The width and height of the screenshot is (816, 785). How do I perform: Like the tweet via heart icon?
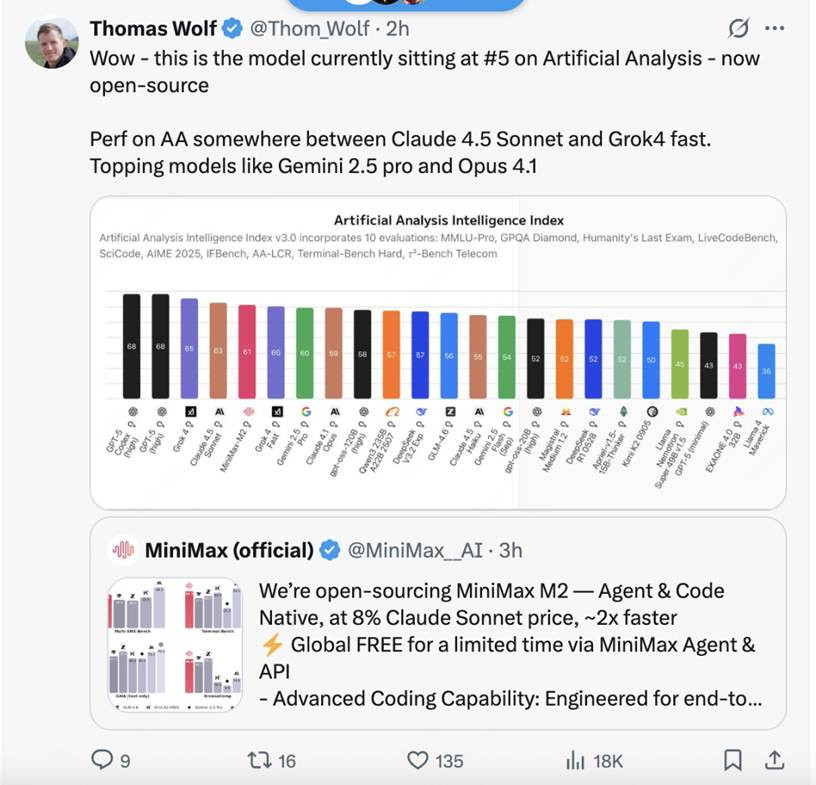[417, 761]
